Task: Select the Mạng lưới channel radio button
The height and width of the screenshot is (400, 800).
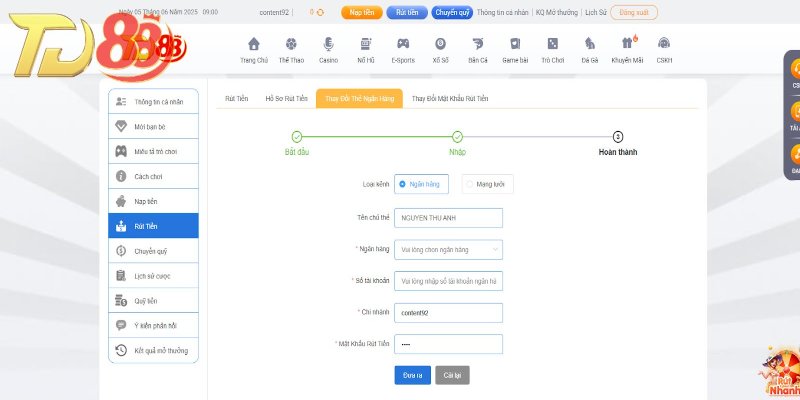Action: (469, 184)
